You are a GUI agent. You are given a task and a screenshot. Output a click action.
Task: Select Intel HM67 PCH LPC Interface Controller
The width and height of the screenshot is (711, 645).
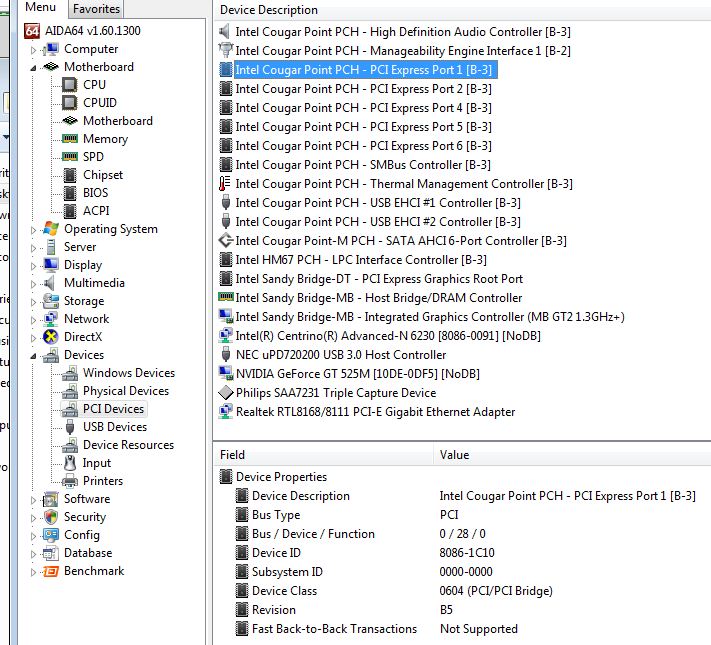tap(361, 260)
